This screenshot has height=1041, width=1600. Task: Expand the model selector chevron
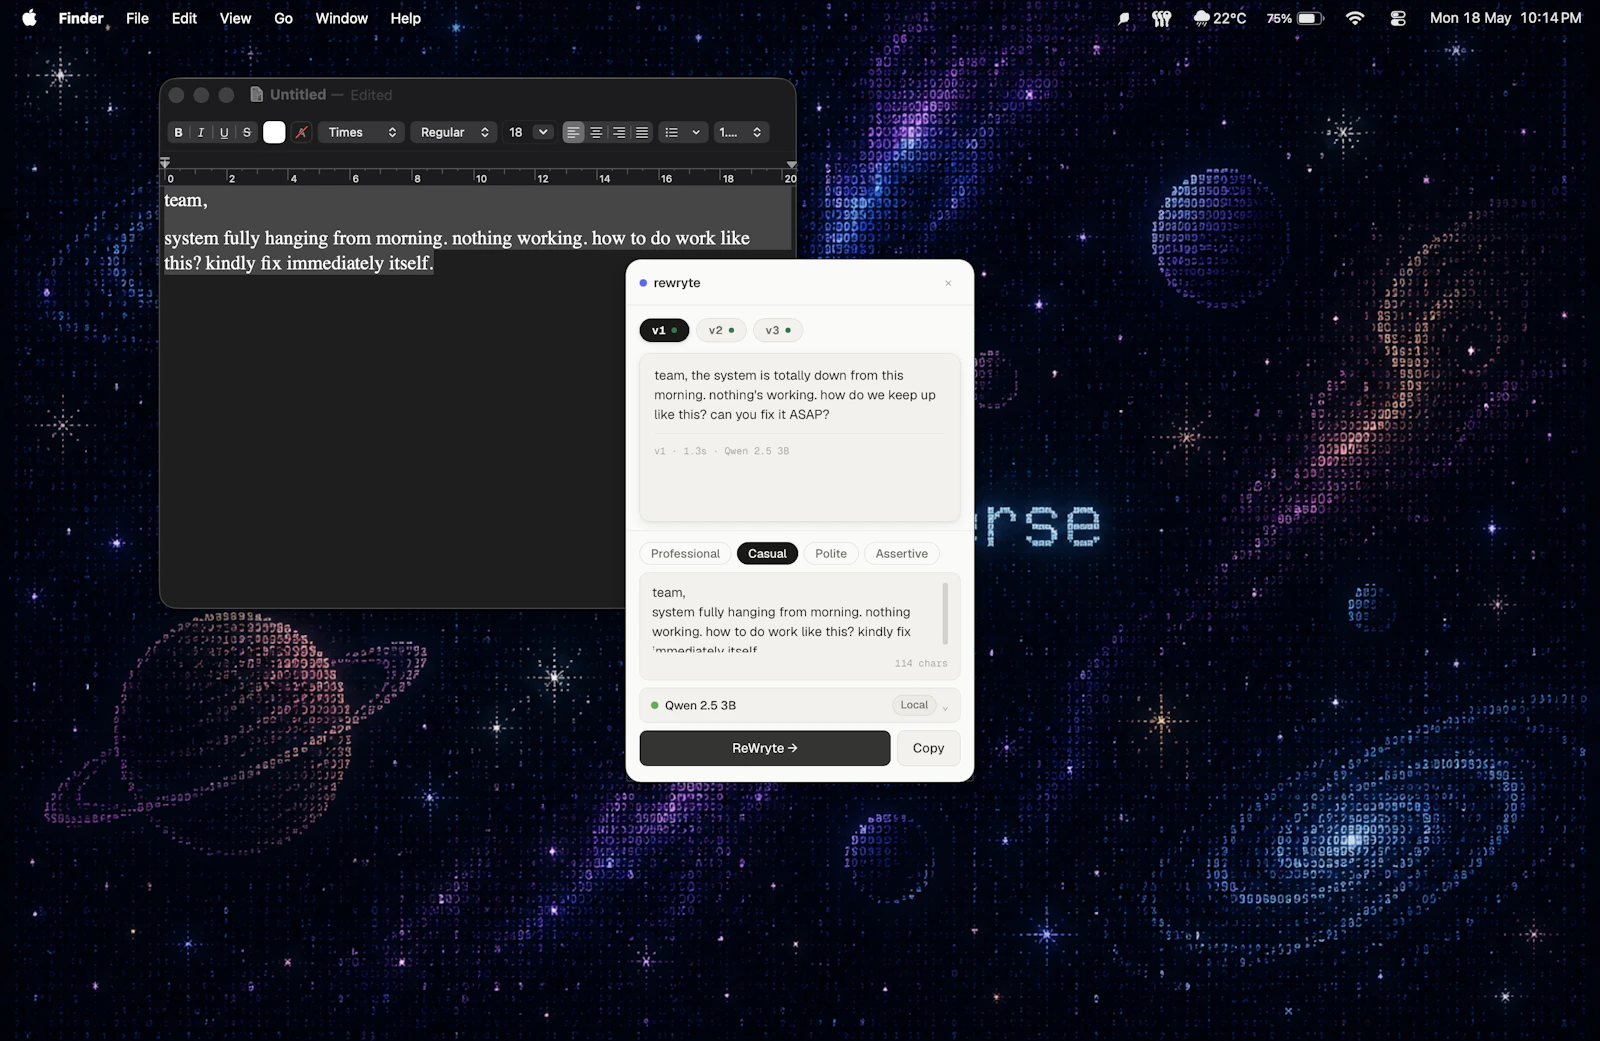[945, 707]
